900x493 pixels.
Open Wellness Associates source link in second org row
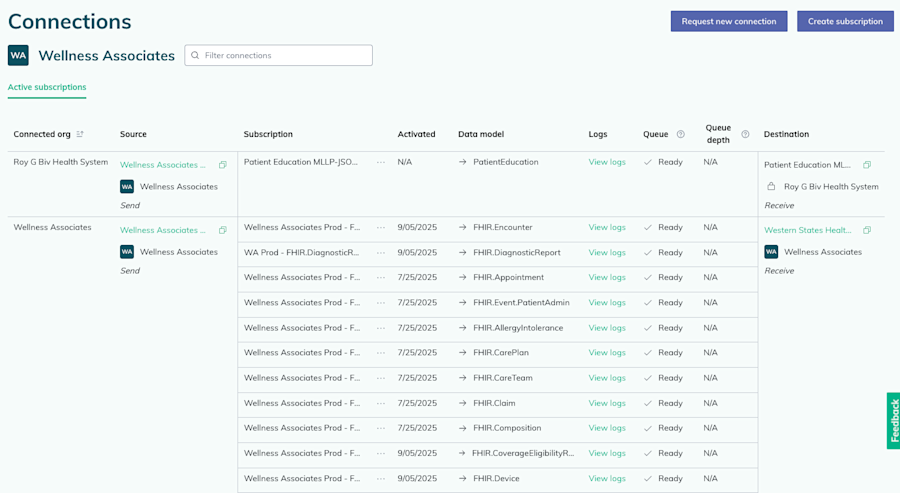[x=162, y=230]
